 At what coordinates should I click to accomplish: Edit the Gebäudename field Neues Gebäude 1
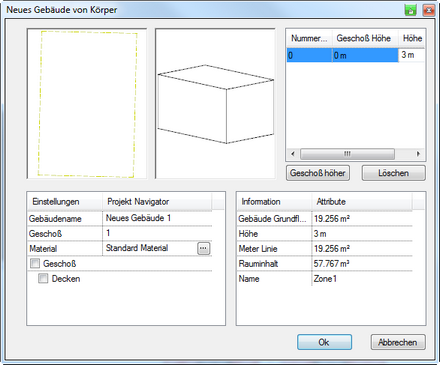[157, 218]
